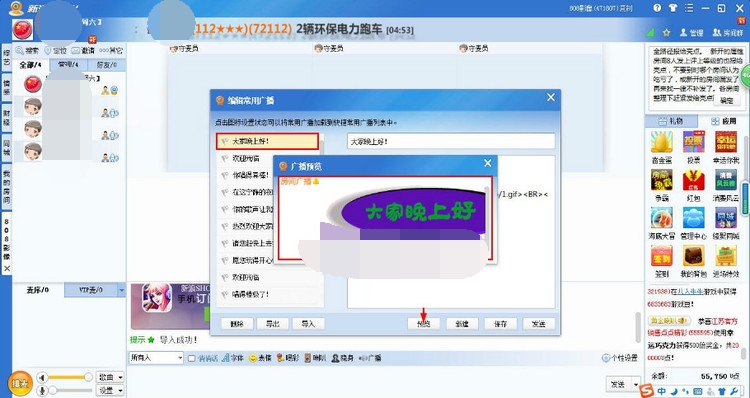Click the 预览 preview button

(x=424, y=324)
